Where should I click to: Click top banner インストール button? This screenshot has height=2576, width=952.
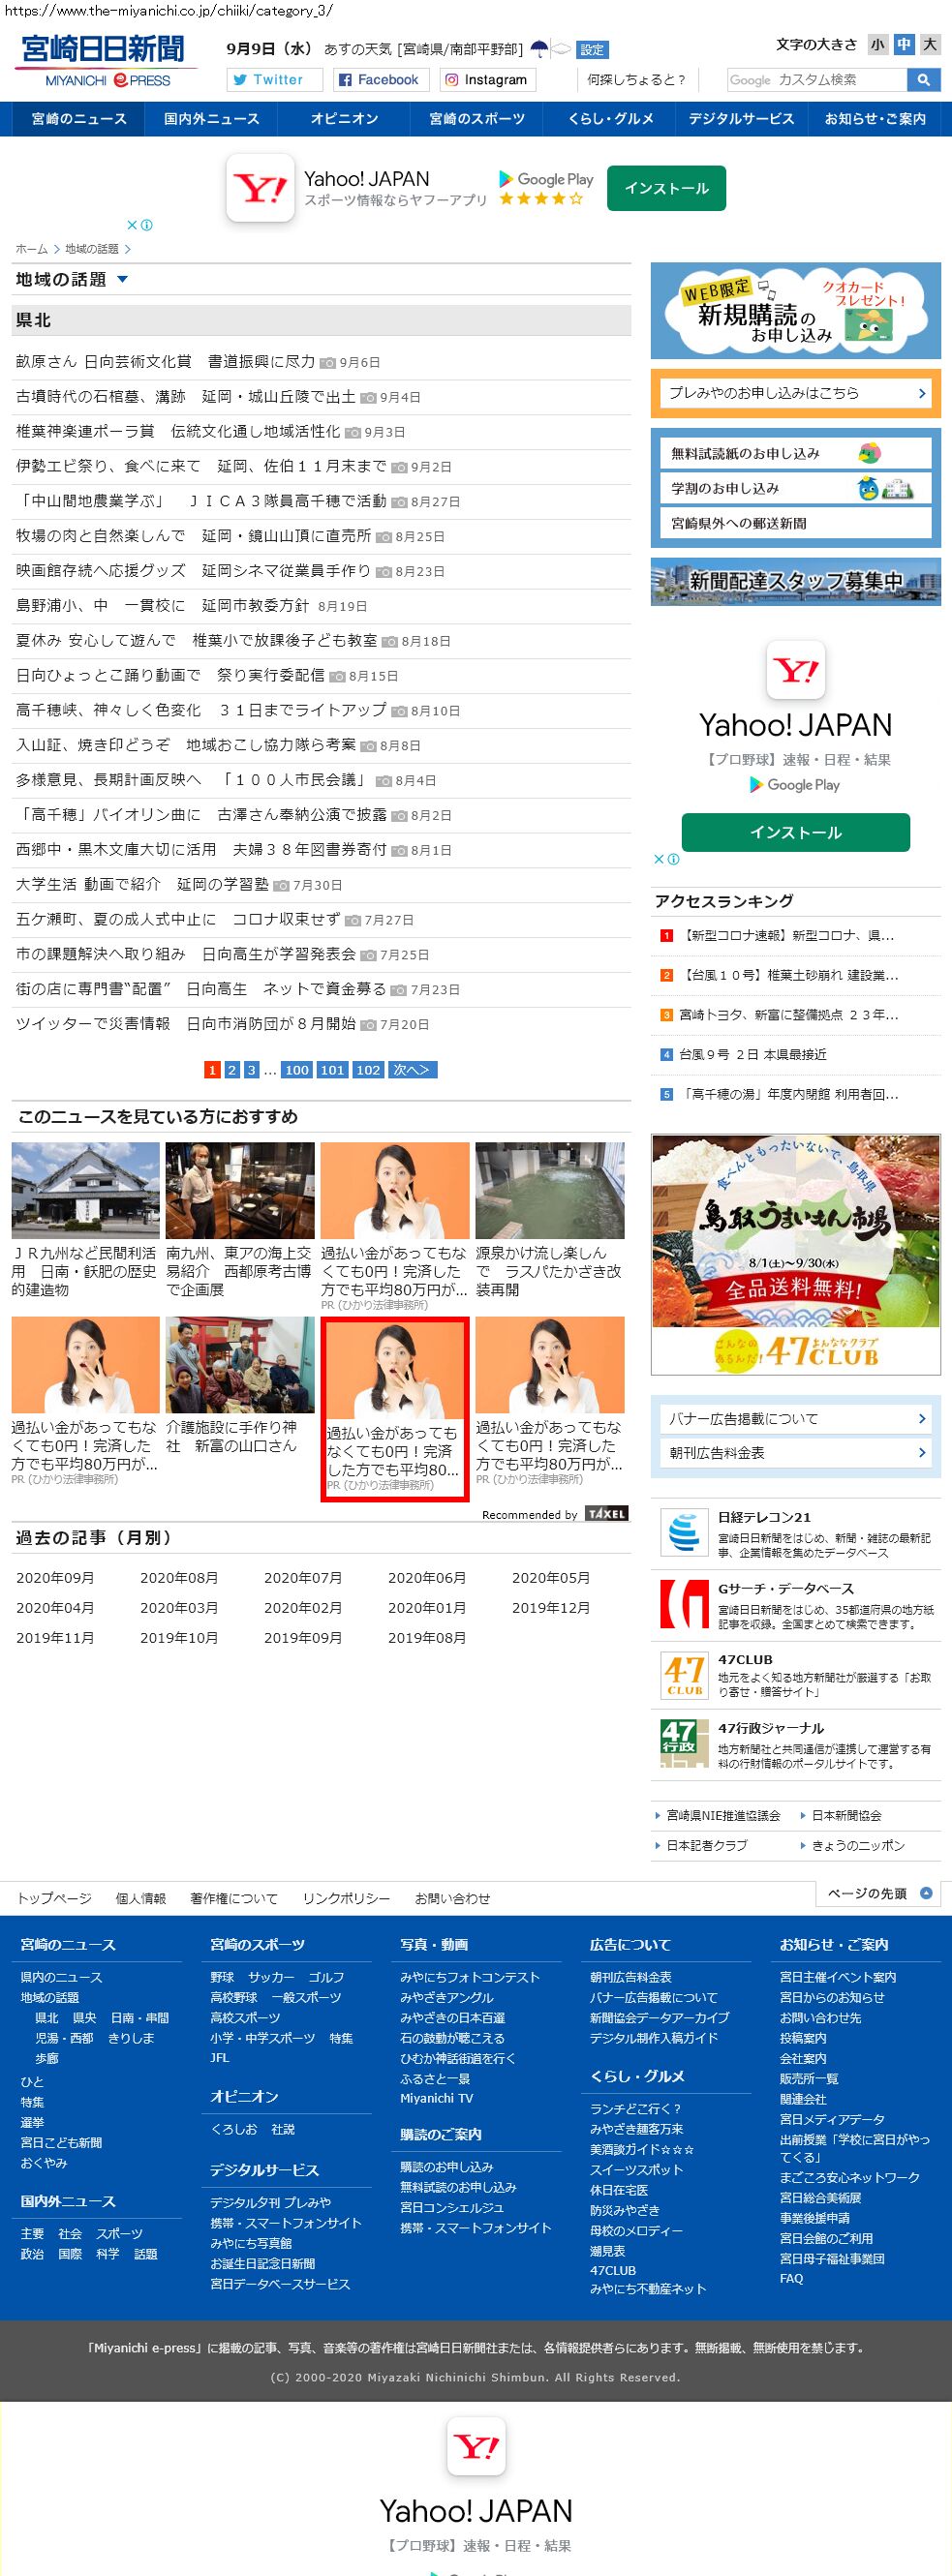[x=667, y=188]
